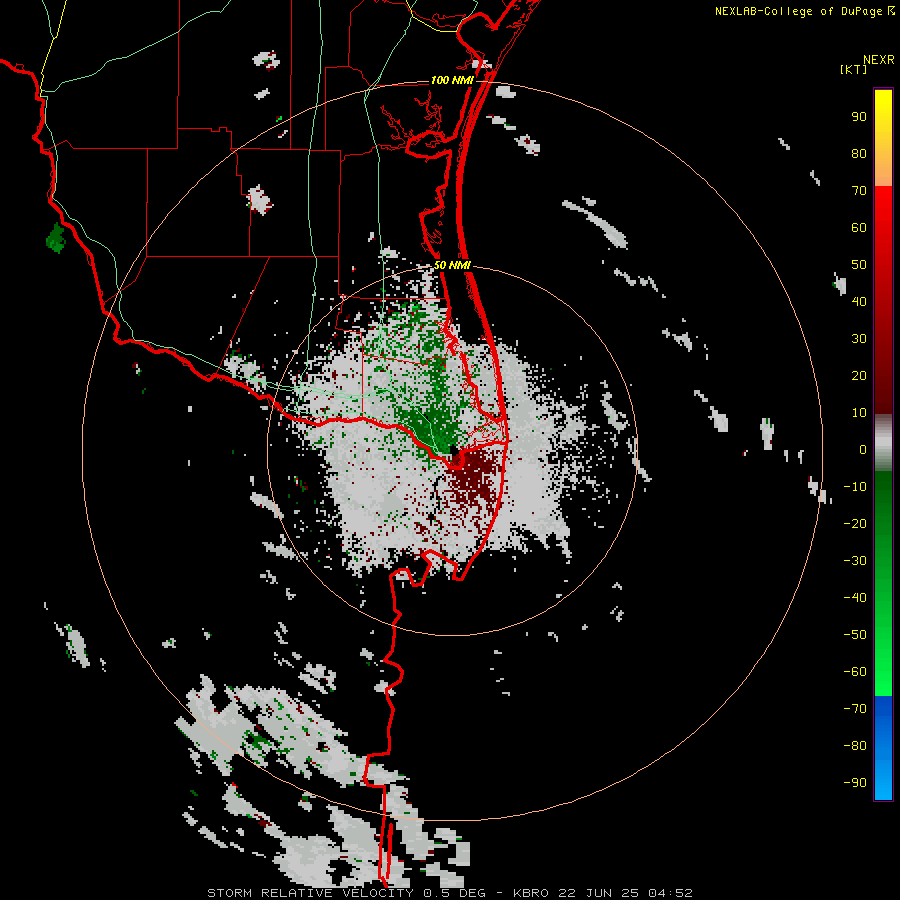Click the Storm Relative Velocity caption at bottom
The image size is (900, 900).
(x=449, y=893)
